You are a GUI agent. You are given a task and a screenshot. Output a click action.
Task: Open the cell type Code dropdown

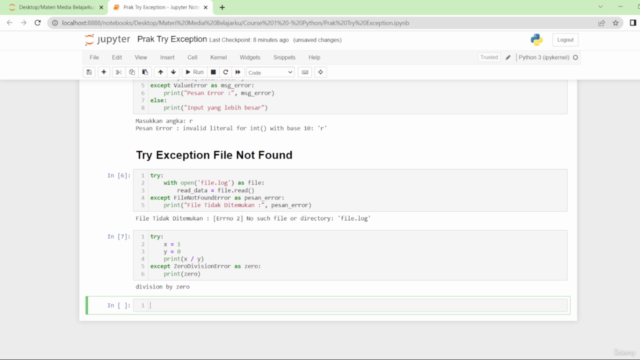270,73
